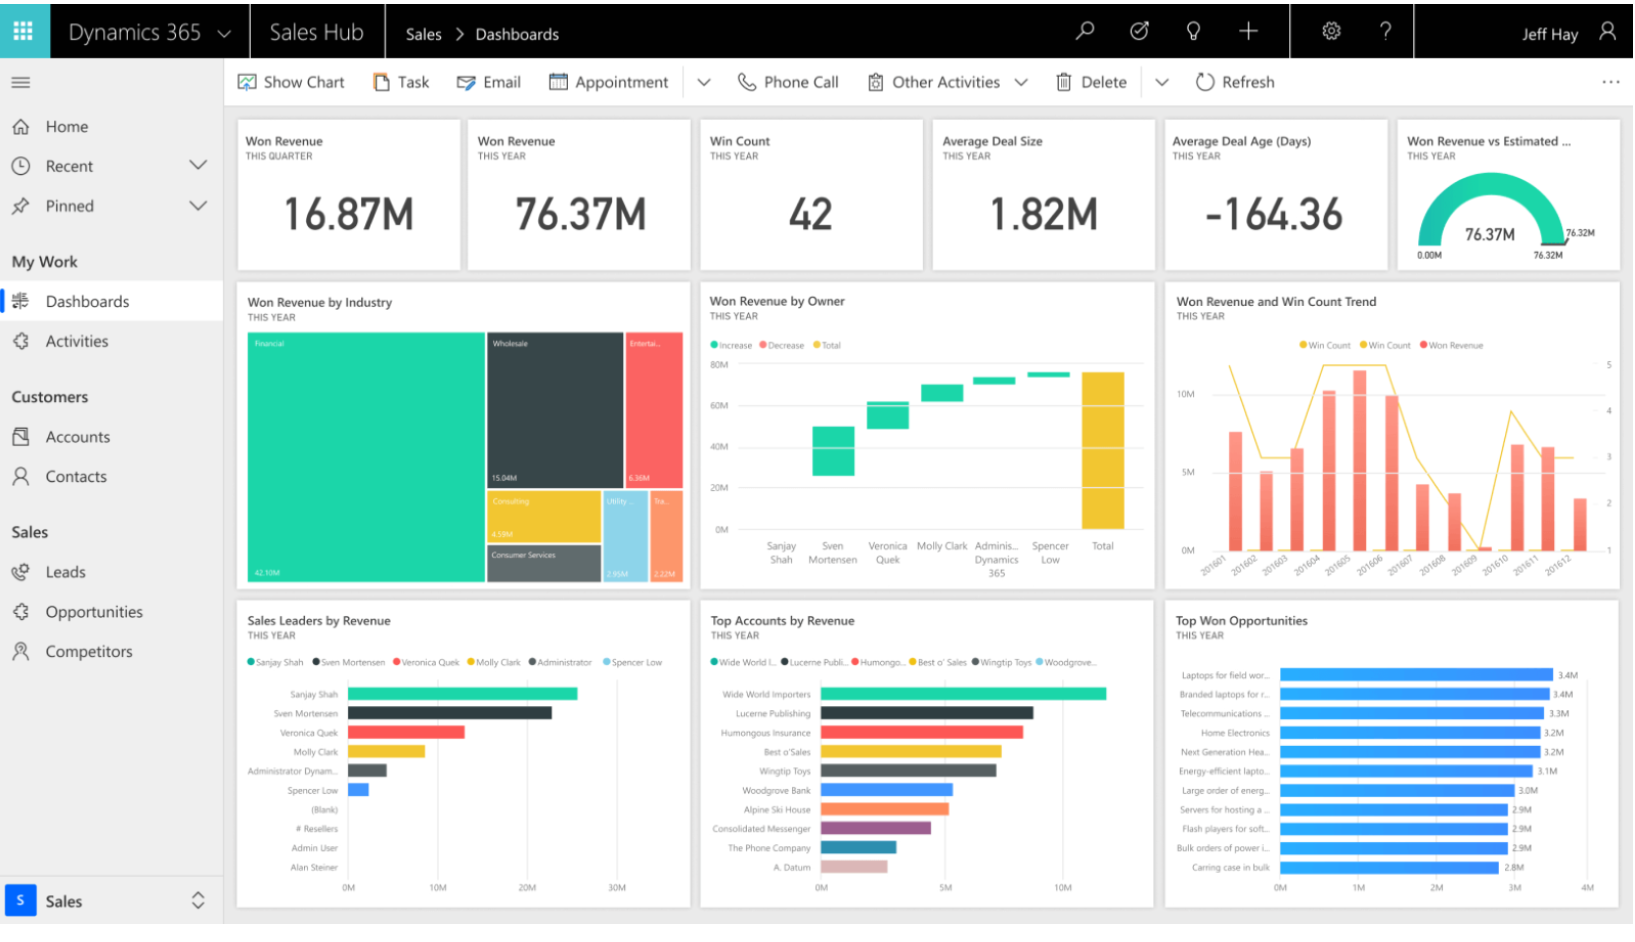Click the plus quick create icon
Viewport: 1635px width, 942px height.
click(1248, 31)
